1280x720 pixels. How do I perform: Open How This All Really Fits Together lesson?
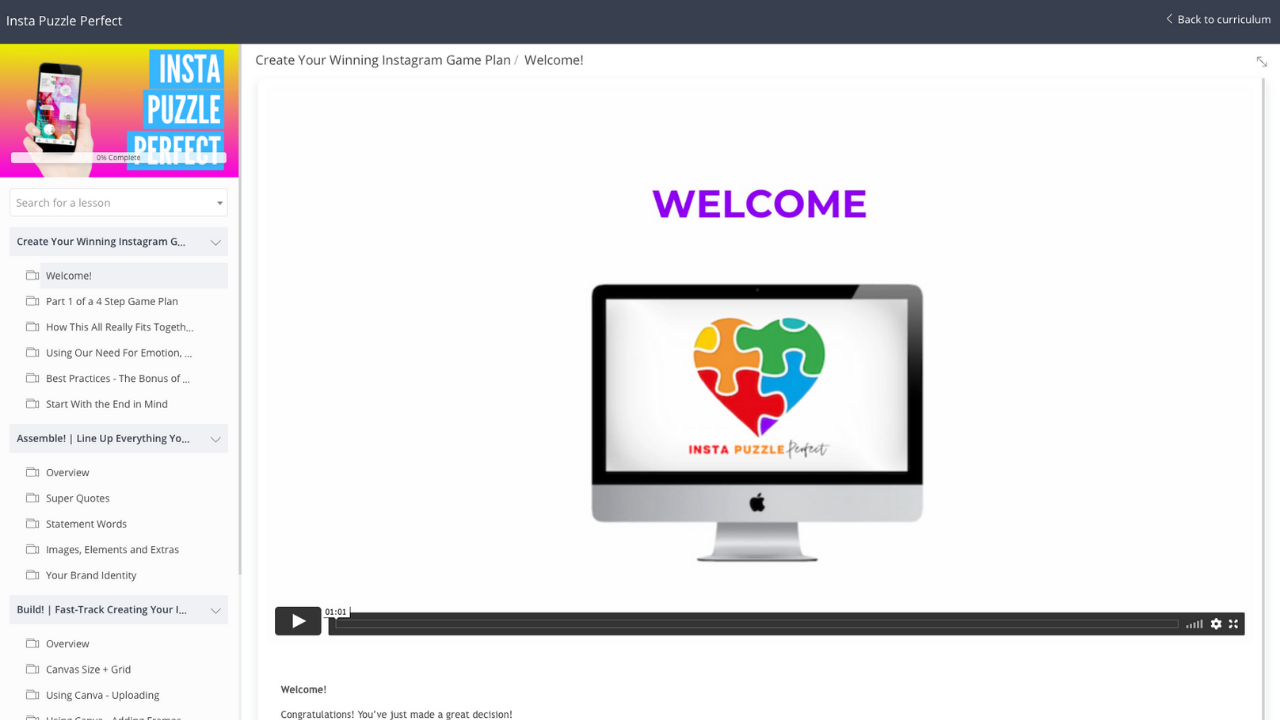point(120,327)
